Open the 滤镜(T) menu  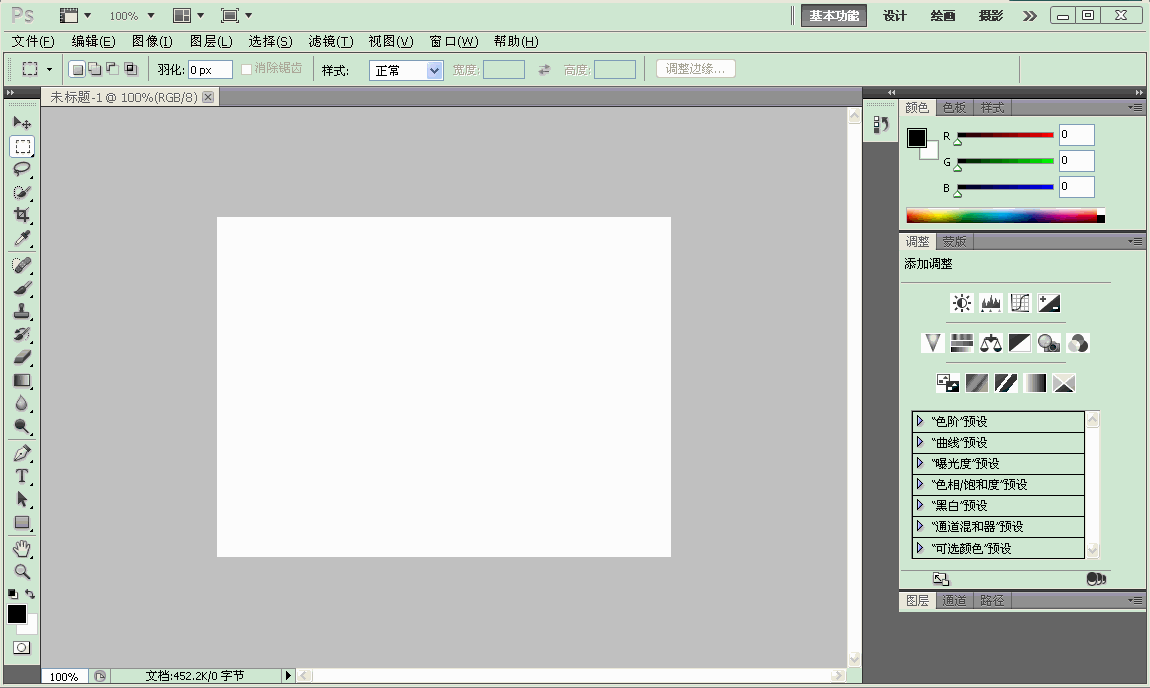(x=331, y=41)
